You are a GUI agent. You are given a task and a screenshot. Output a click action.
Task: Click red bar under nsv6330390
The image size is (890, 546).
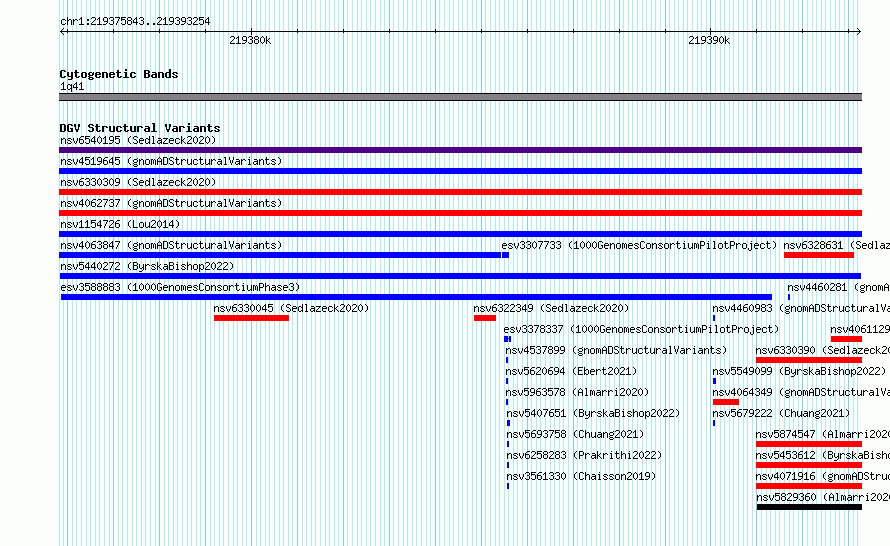809,360
